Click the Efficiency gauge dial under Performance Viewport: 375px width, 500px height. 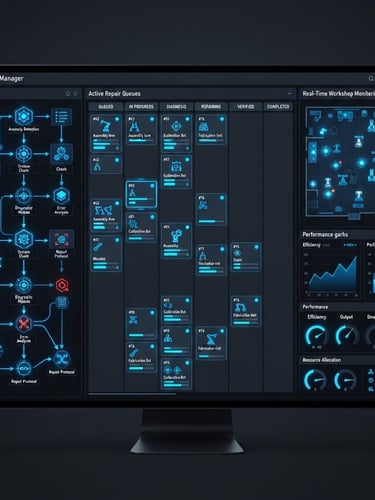(316, 335)
